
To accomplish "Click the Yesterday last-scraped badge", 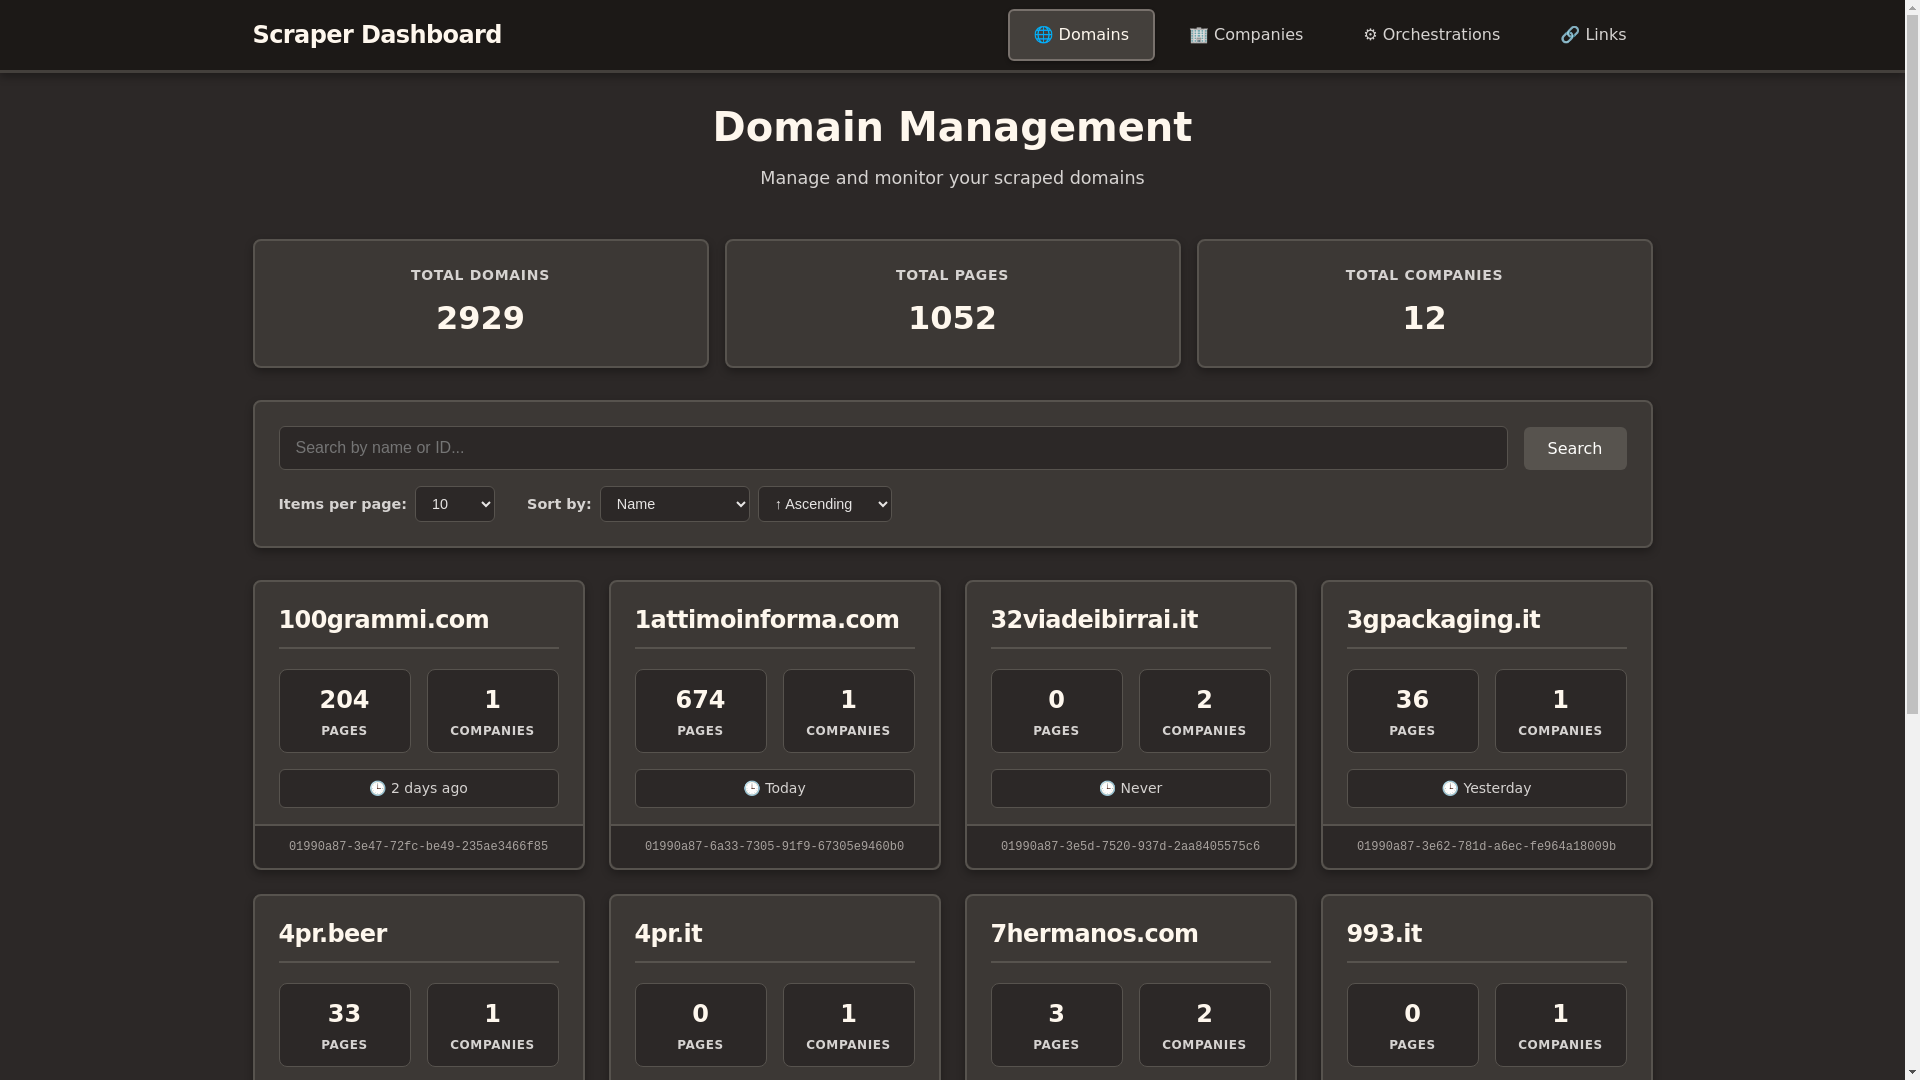I will coord(1486,788).
